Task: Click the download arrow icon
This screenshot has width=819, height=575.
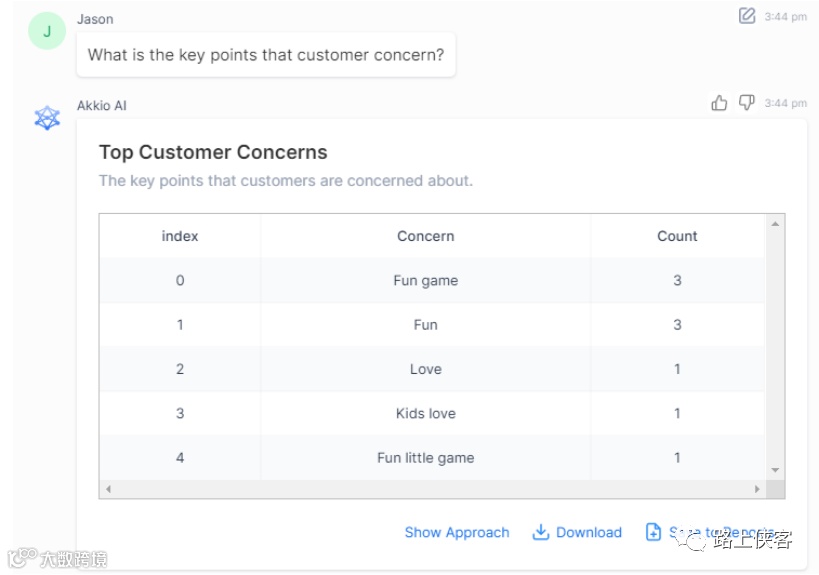Action: click(541, 532)
